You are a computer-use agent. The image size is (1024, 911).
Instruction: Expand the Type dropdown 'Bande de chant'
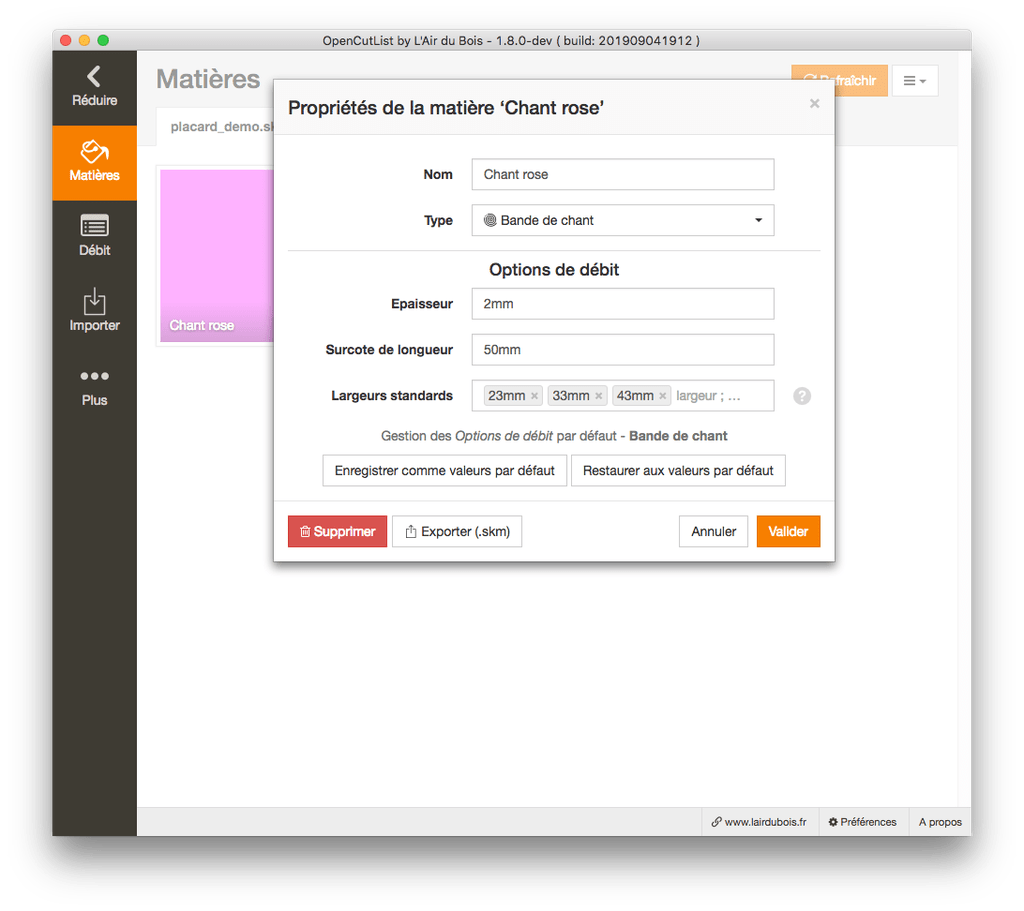tap(622, 220)
